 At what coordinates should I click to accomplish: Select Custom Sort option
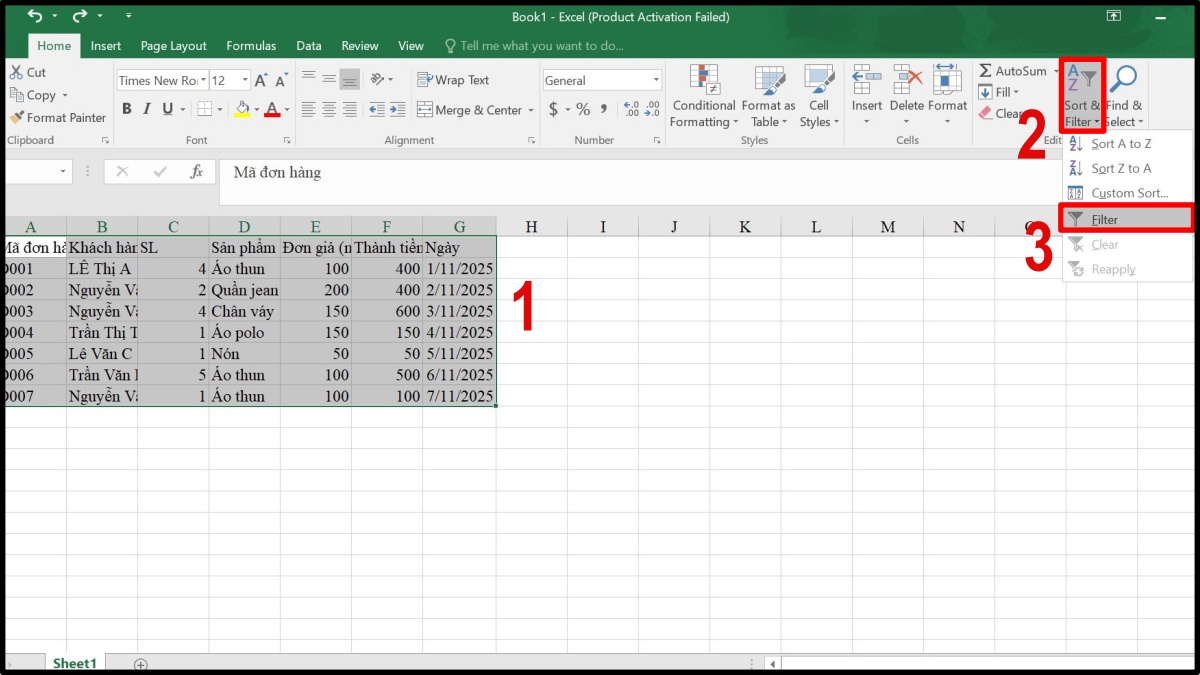(1128, 193)
